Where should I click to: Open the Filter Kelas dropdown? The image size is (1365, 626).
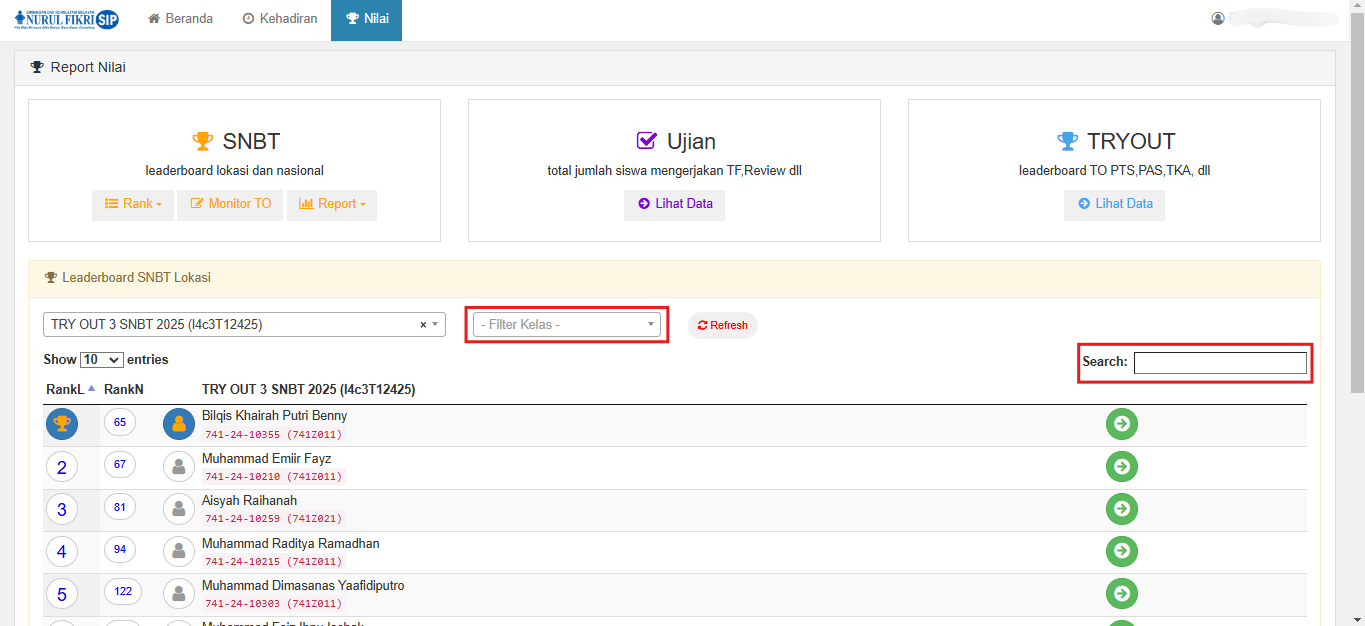click(x=566, y=325)
